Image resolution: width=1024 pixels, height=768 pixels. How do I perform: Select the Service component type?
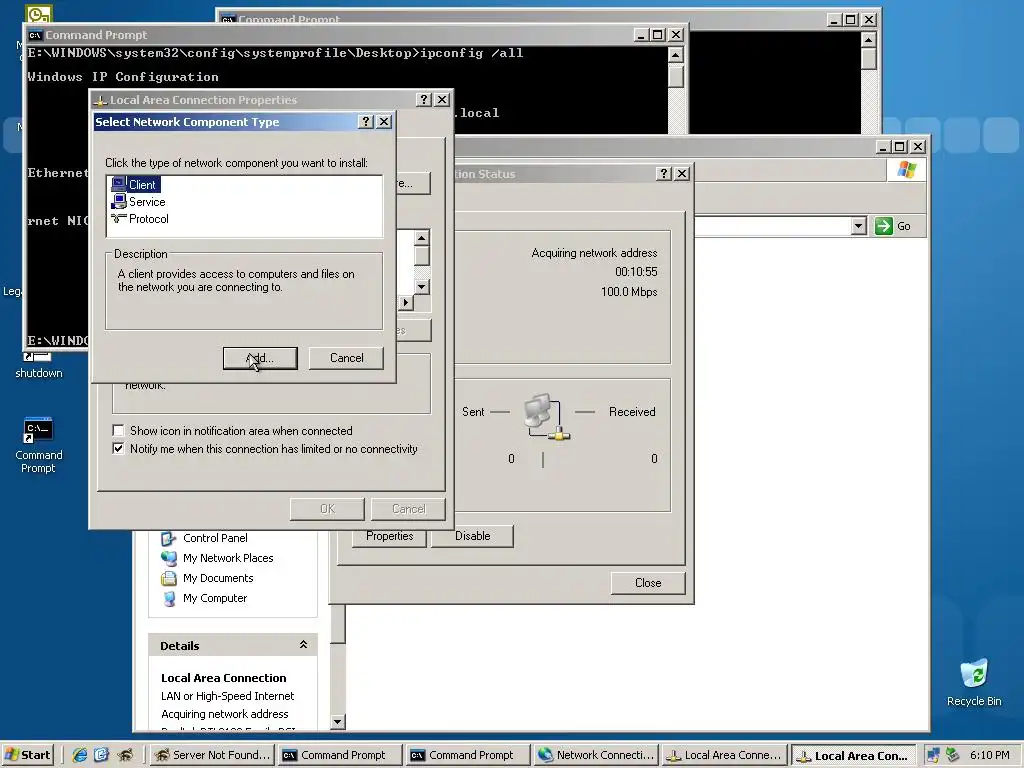click(x=138, y=202)
